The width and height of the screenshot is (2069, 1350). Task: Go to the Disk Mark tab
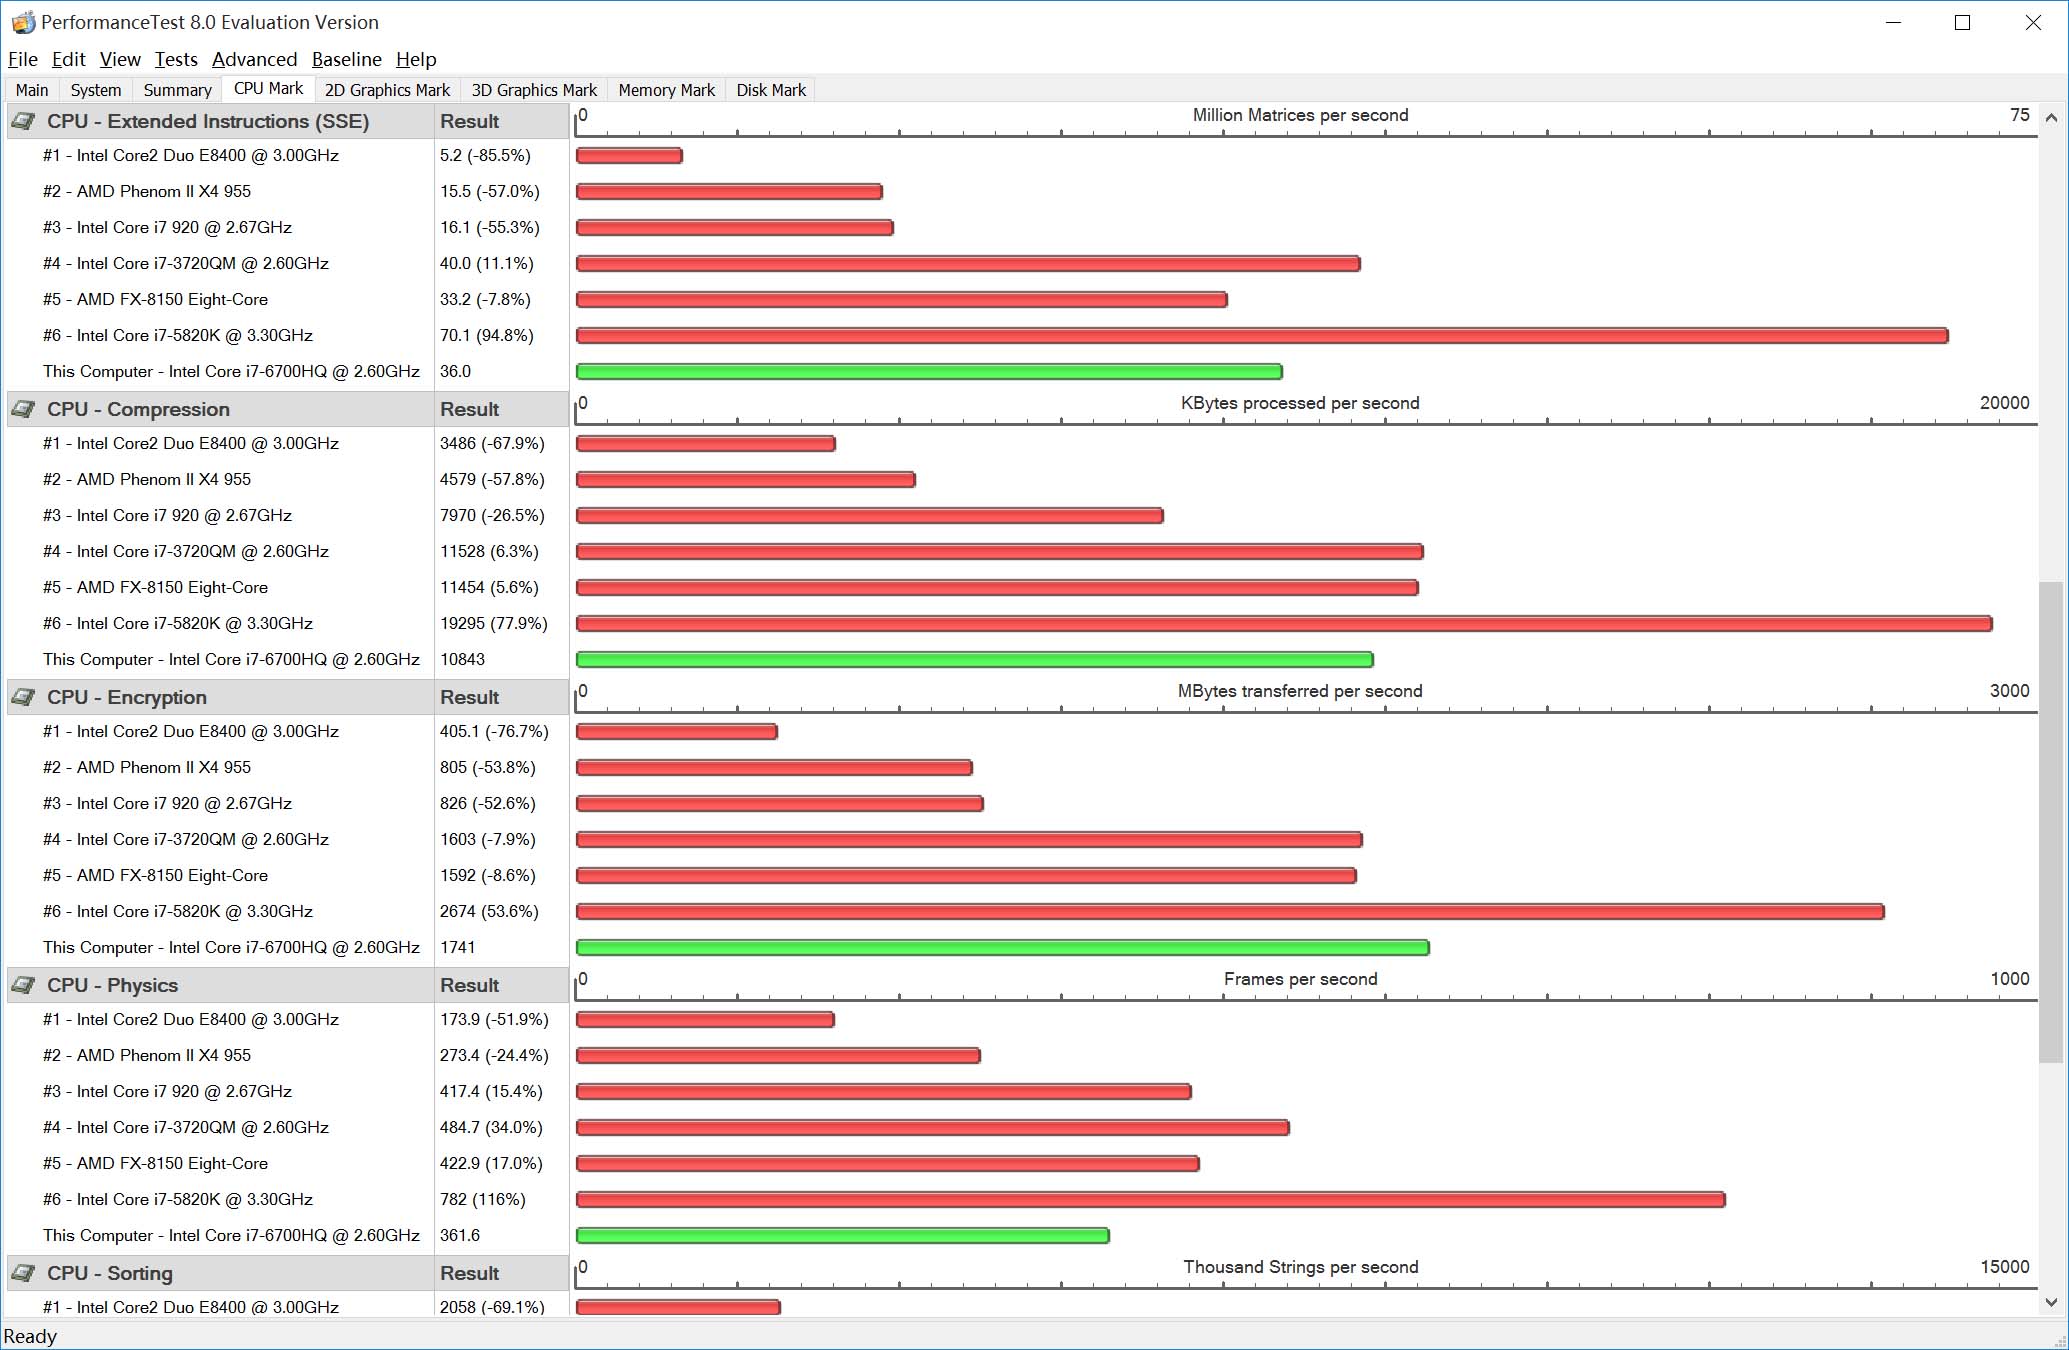770,90
